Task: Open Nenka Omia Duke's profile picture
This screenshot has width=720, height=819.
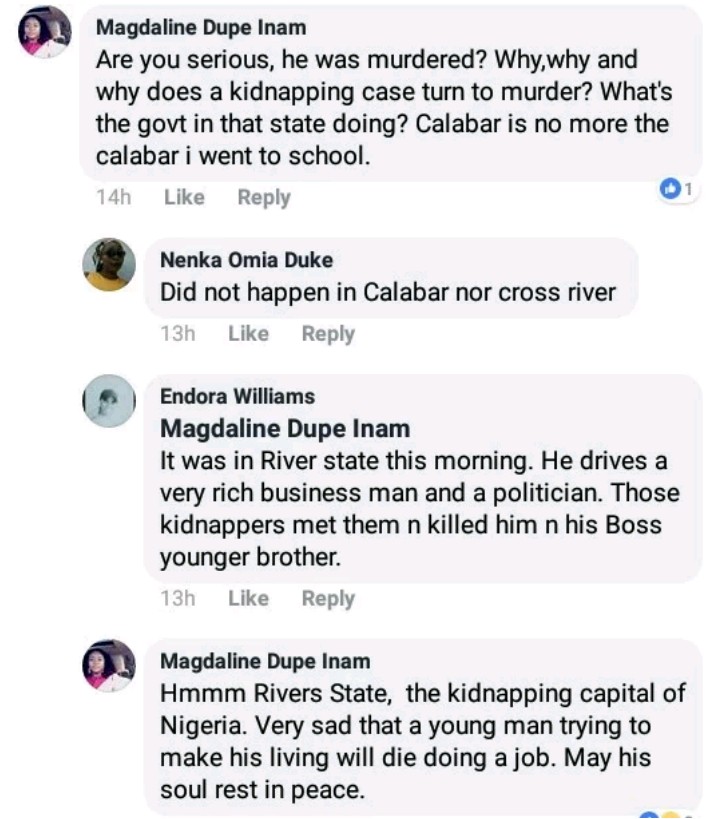Action: tap(109, 264)
